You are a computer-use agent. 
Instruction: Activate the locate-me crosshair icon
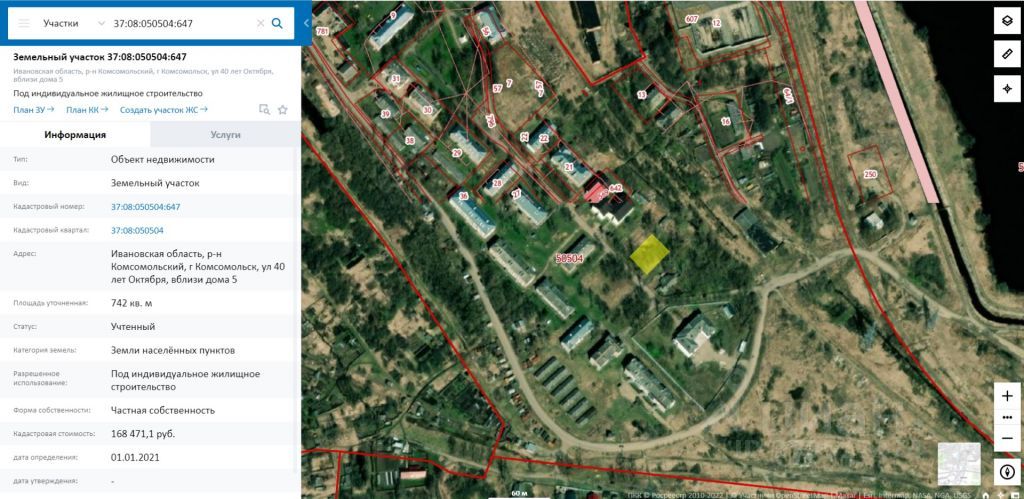1007,89
